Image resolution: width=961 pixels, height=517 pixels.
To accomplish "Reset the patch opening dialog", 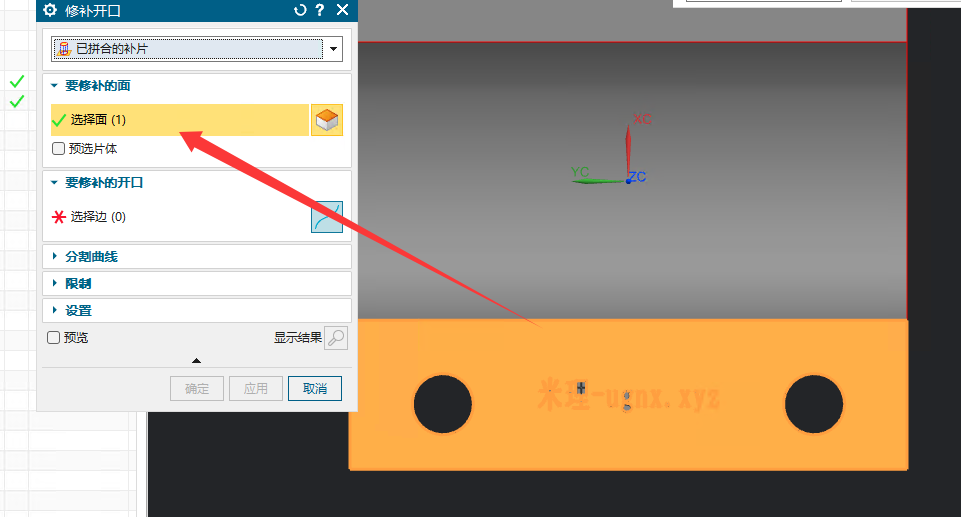I will click(x=299, y=10).
